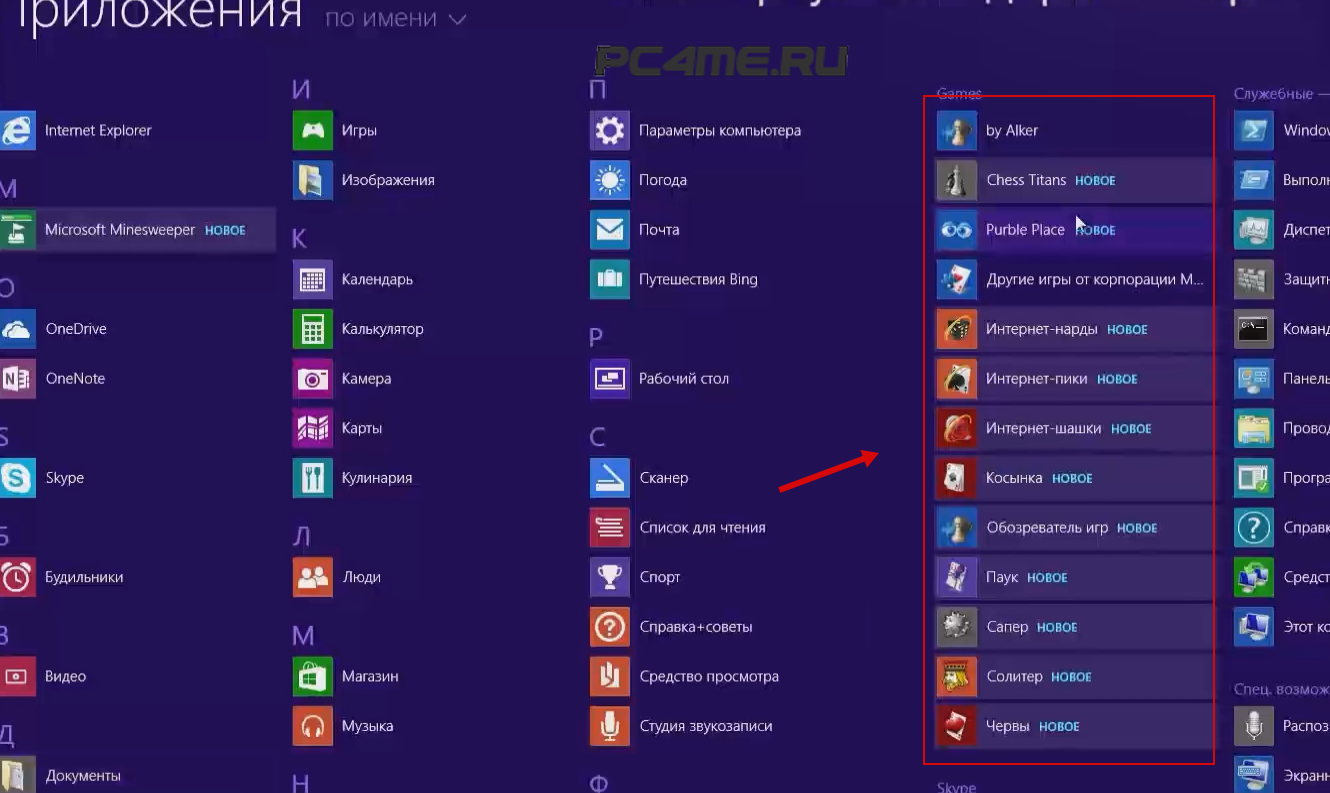Screen dimensions: 1330x793
Task: Open Список для чтения icon
Action: tap(610, 527)
